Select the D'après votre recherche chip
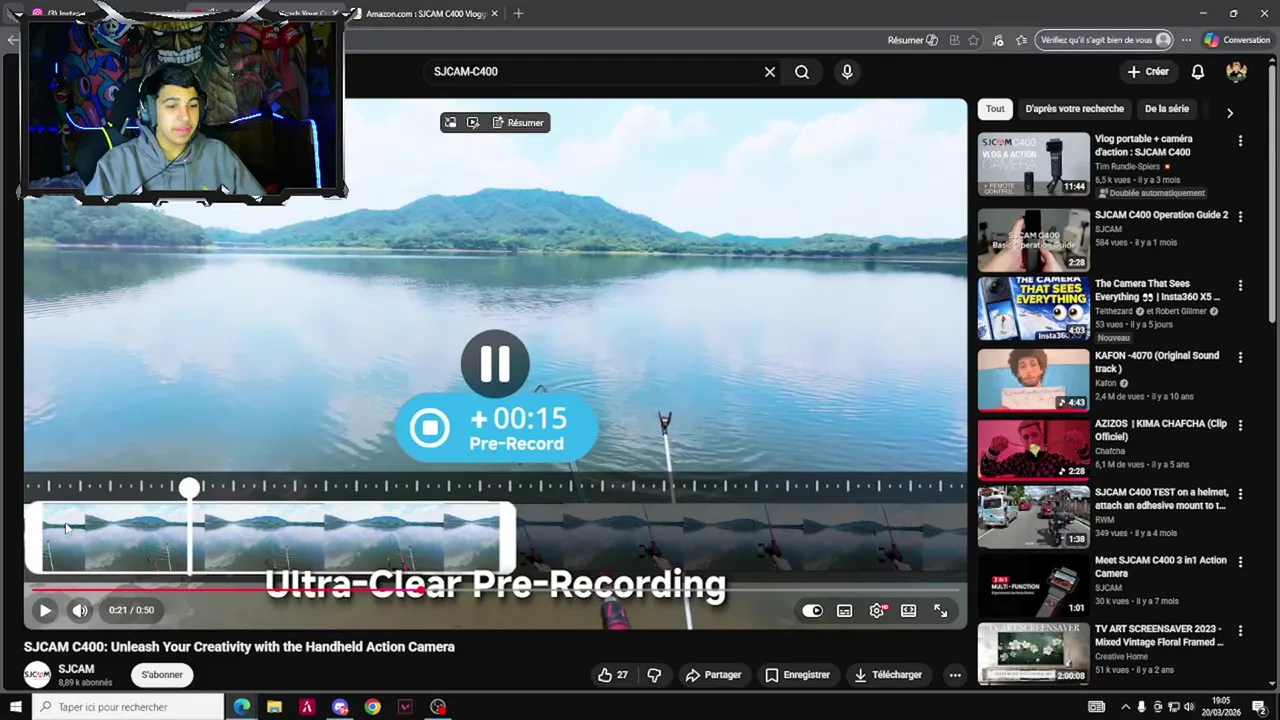The width and height of the screenshot is (1280, 720). click(1075, 109)
